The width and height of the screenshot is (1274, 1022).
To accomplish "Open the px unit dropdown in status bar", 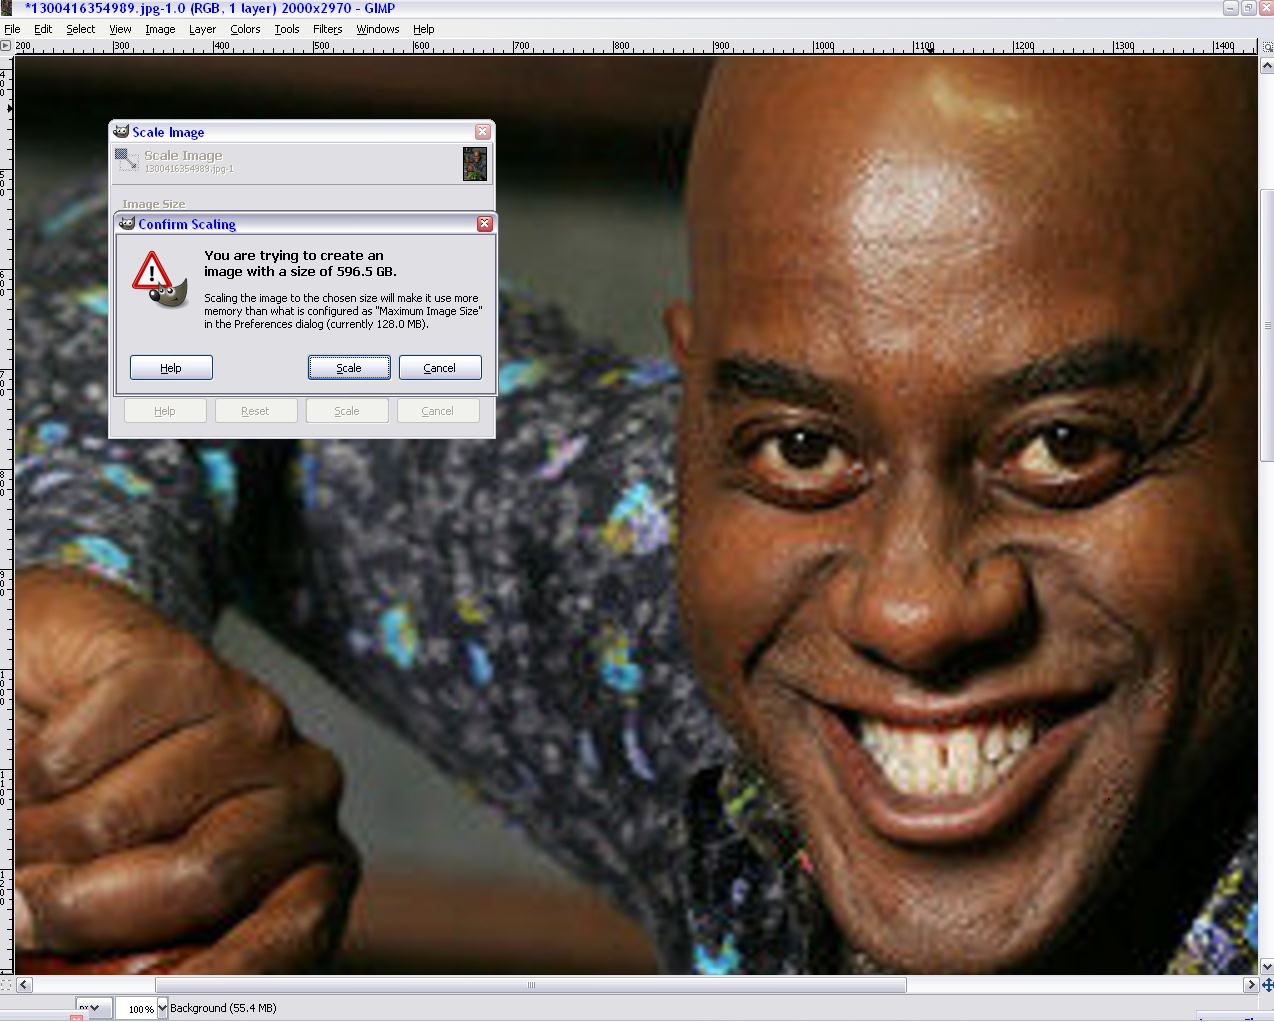I will pyautogui.click(x=93, y=1008).
